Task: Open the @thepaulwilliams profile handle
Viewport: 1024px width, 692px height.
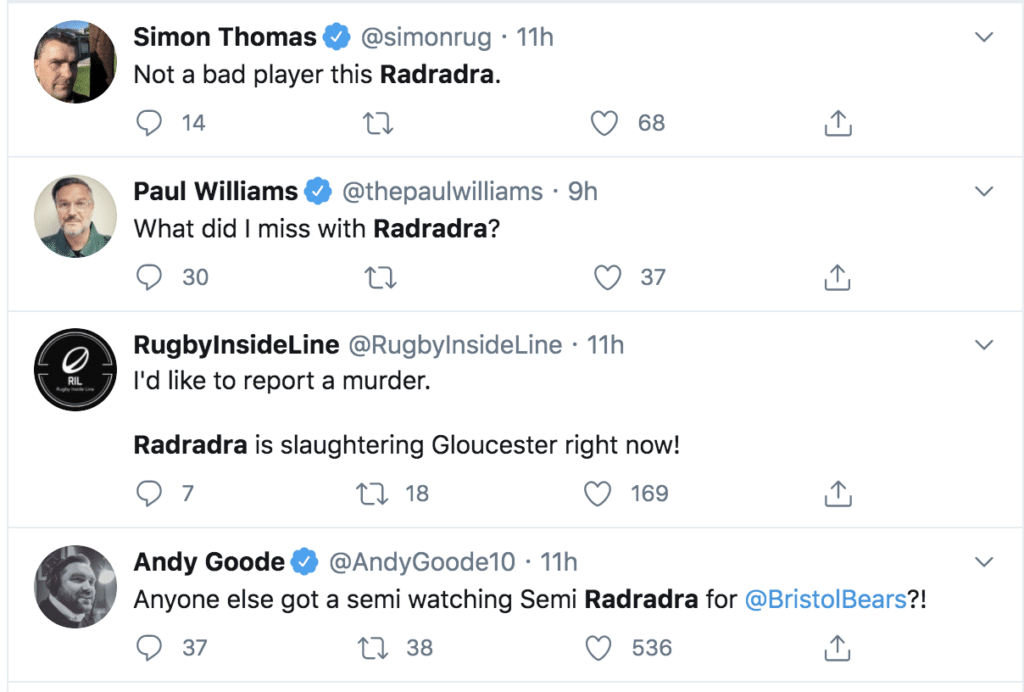Action: coord(442,192)
